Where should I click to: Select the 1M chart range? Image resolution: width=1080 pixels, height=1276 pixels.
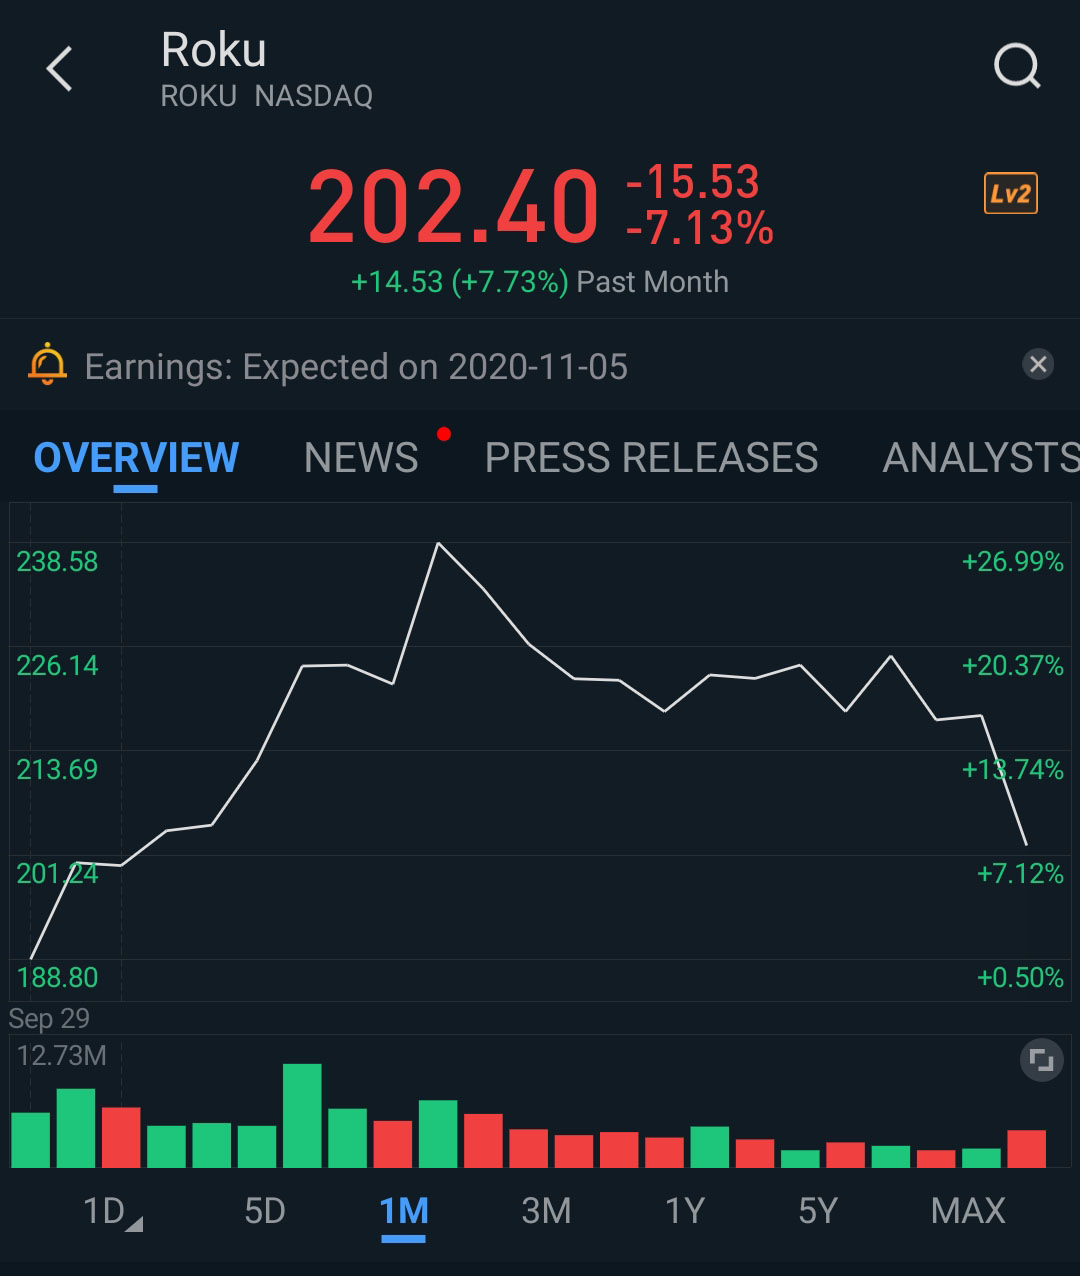(404, 1211)
